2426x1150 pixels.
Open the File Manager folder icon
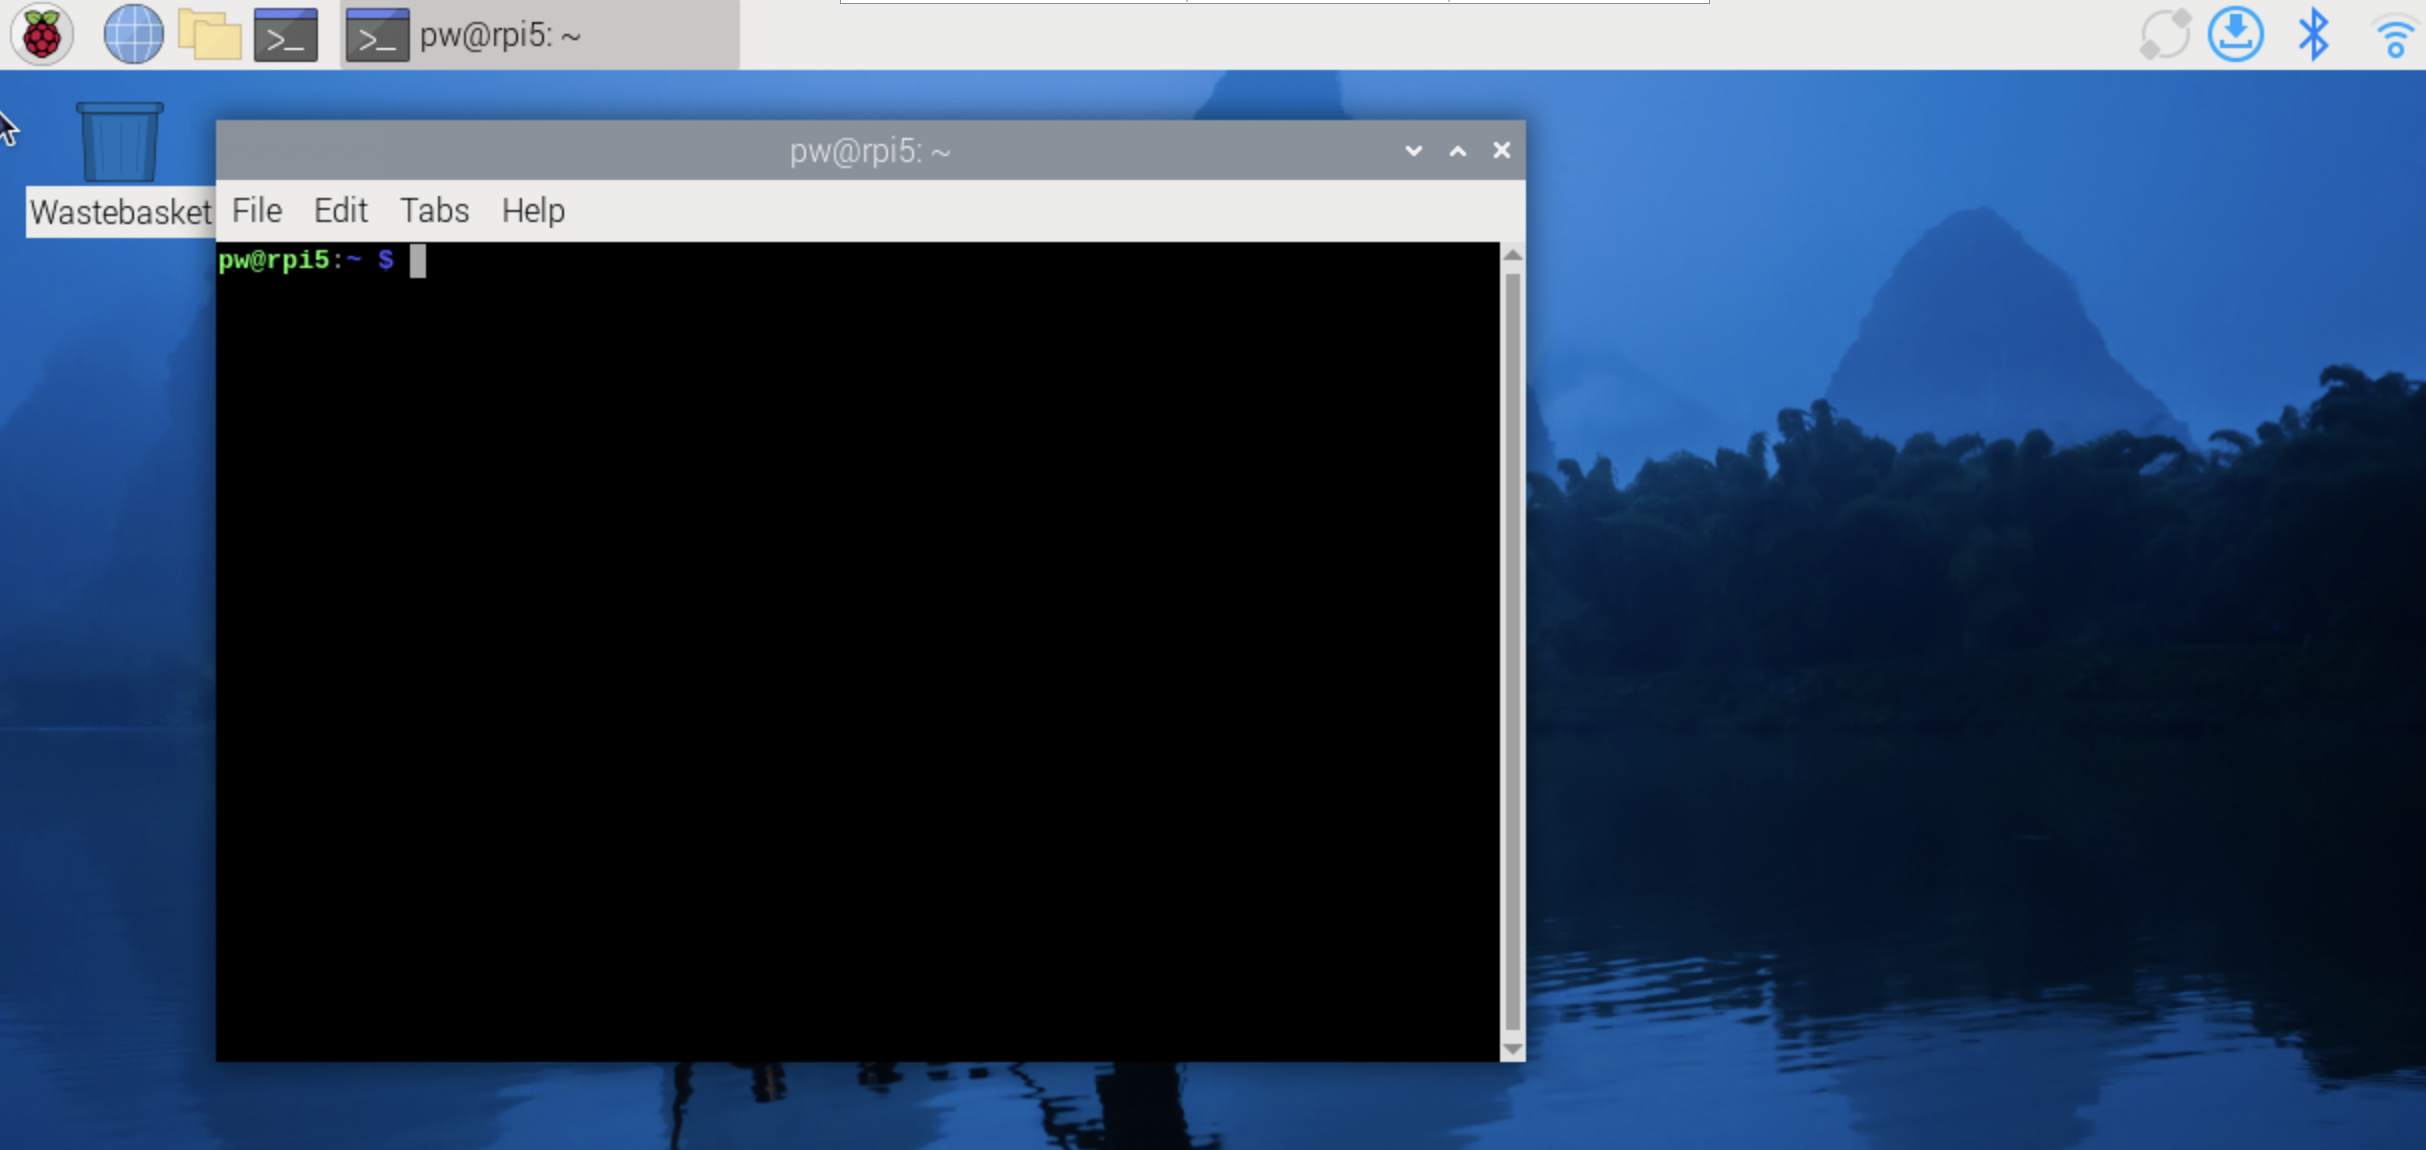[x=209, y=35]
